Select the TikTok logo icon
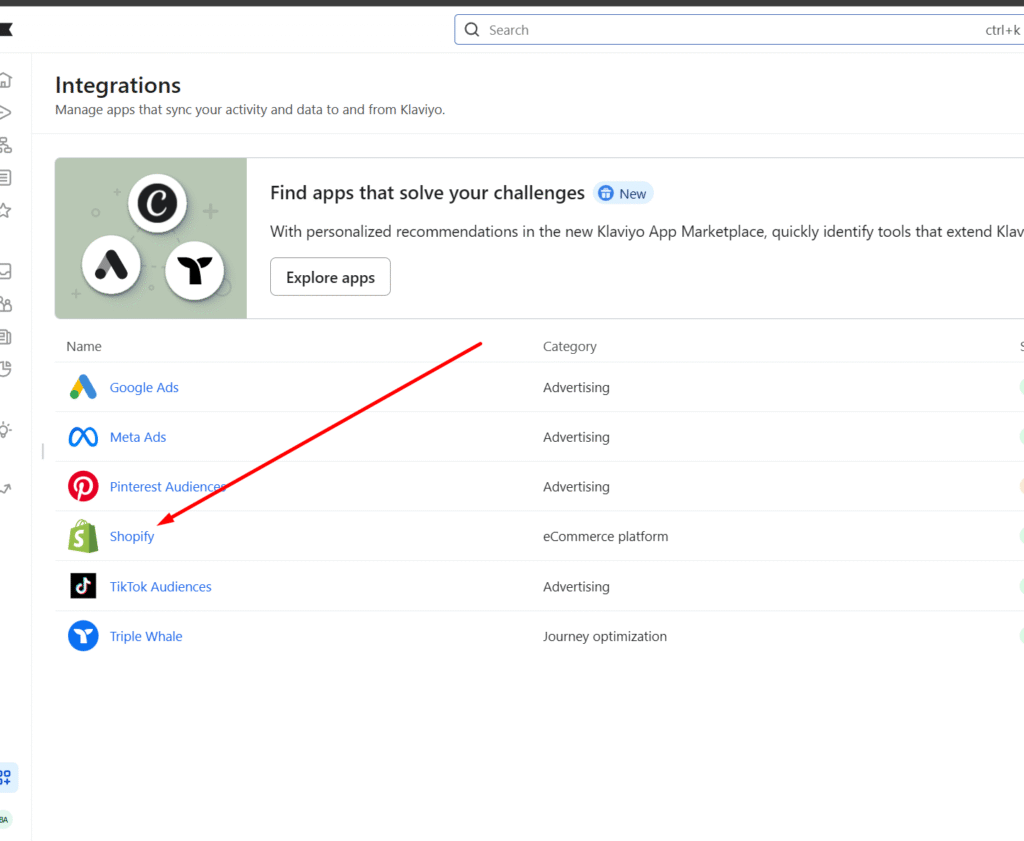The width and height of the screenshot is (1024, 841). [83, 586]
